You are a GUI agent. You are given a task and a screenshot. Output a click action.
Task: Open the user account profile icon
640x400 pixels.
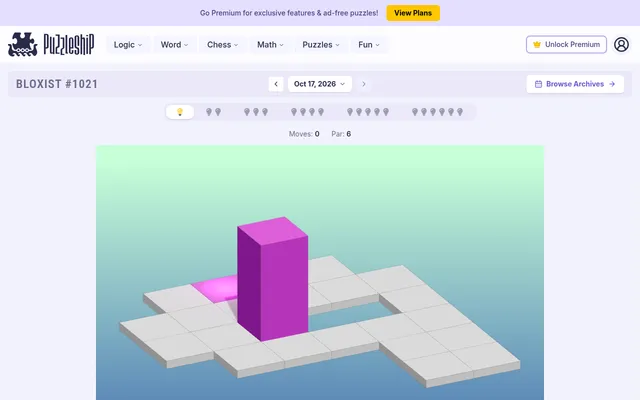click(621, 44)
